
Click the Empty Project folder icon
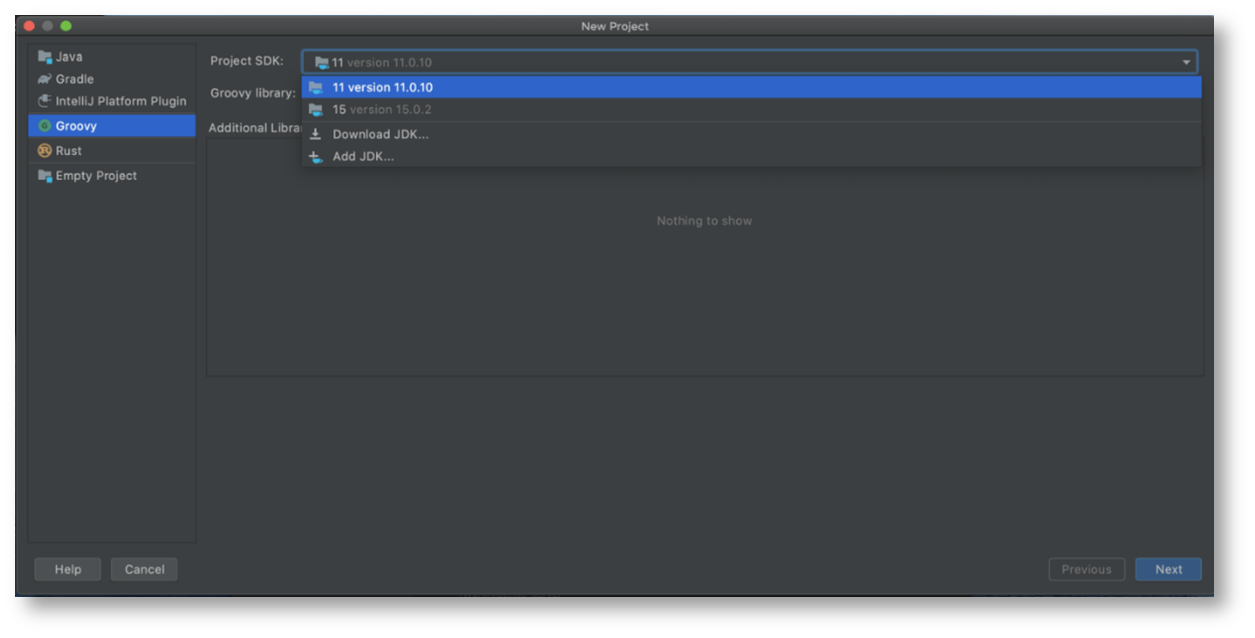click(x=44, y=176)
